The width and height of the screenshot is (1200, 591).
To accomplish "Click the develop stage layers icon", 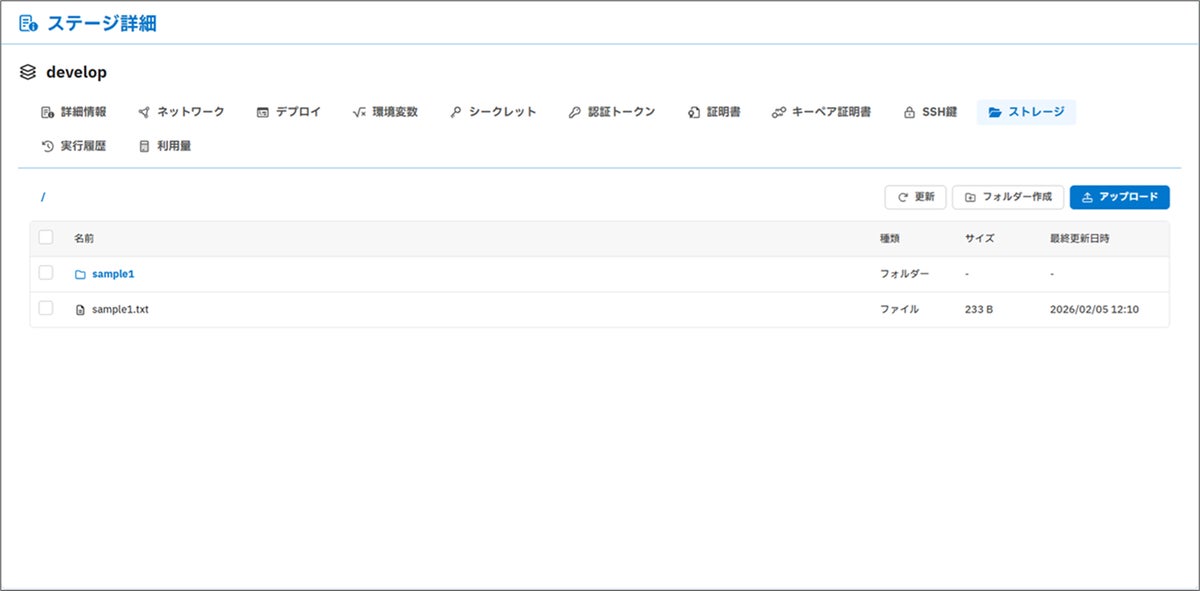I will 28,73.
